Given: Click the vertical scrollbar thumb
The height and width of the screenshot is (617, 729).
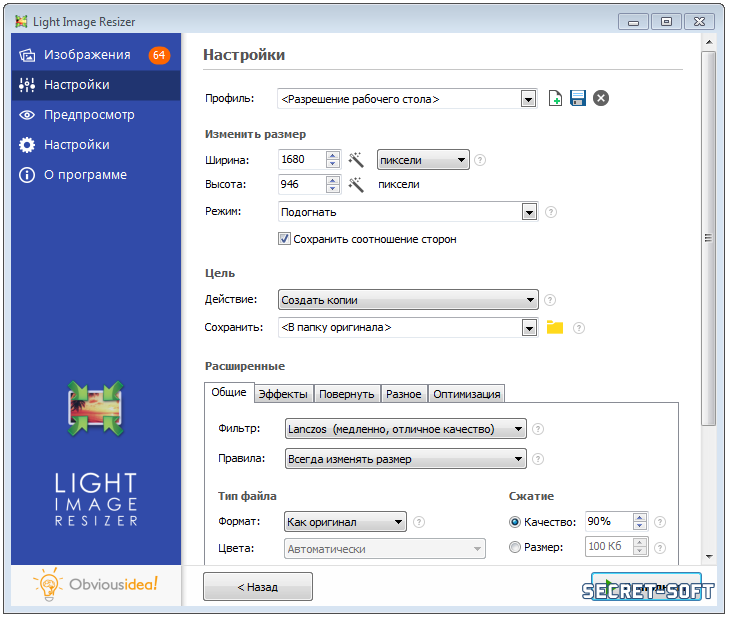Looking at the screenshot, I should (x=708, y=238).
